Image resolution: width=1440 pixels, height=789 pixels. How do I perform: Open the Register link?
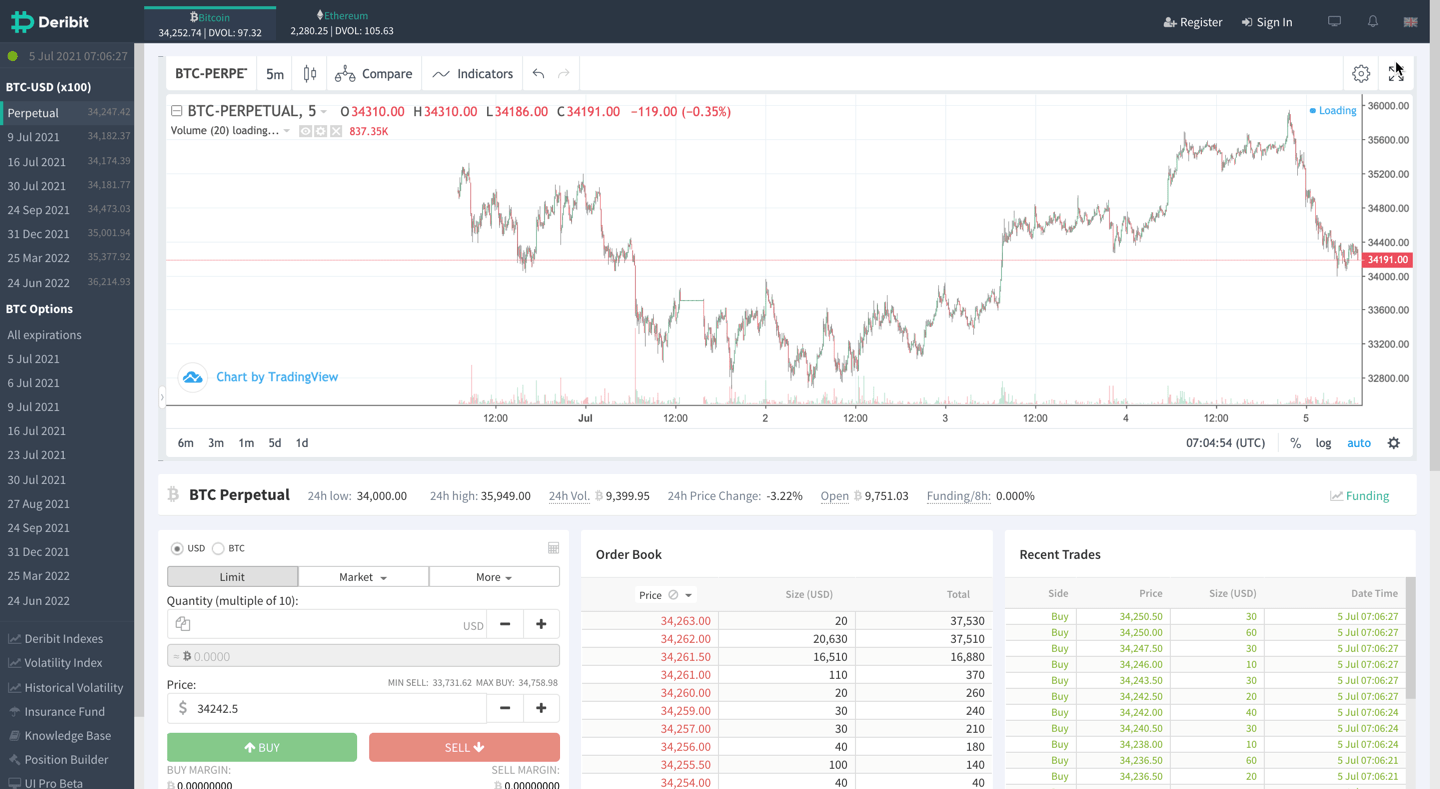[1193, 22]
